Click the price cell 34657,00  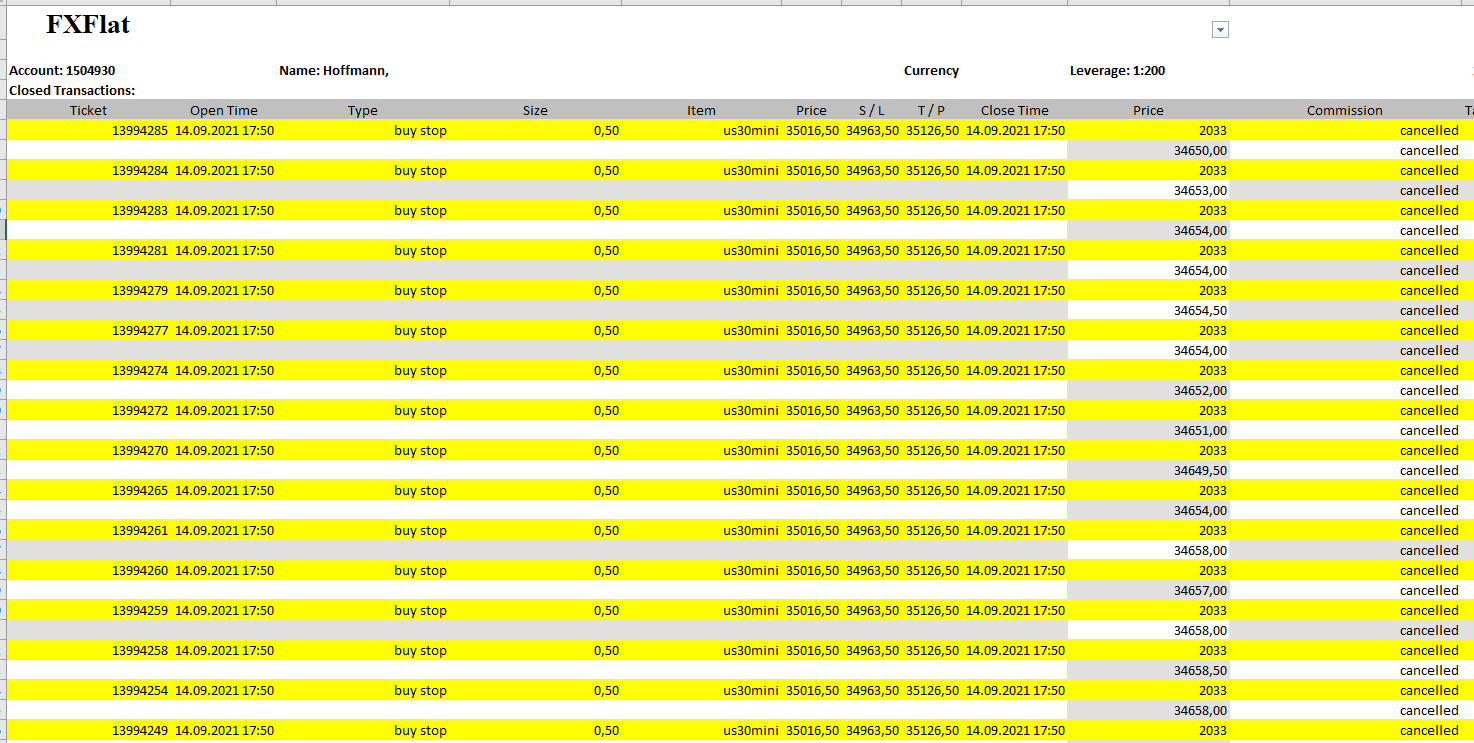[x=1200, y=591]
